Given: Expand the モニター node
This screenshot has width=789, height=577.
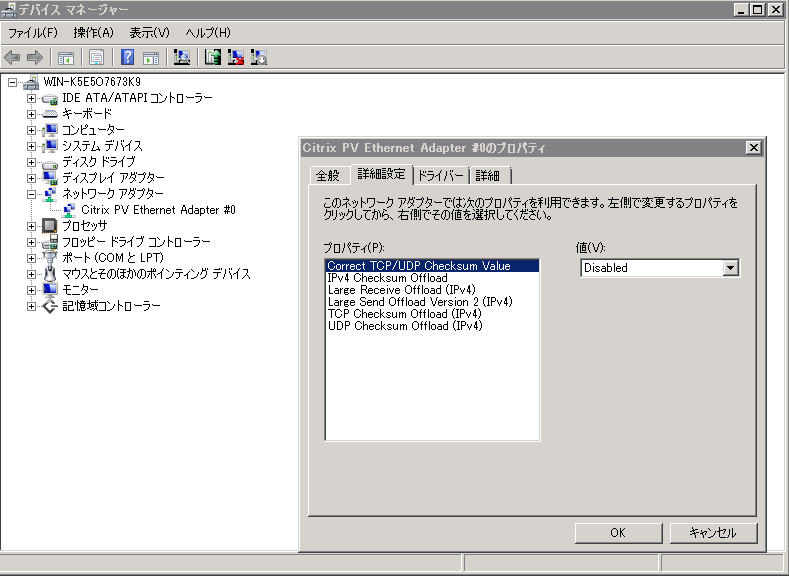Looking at the screenshot, I should click(31, 290).
